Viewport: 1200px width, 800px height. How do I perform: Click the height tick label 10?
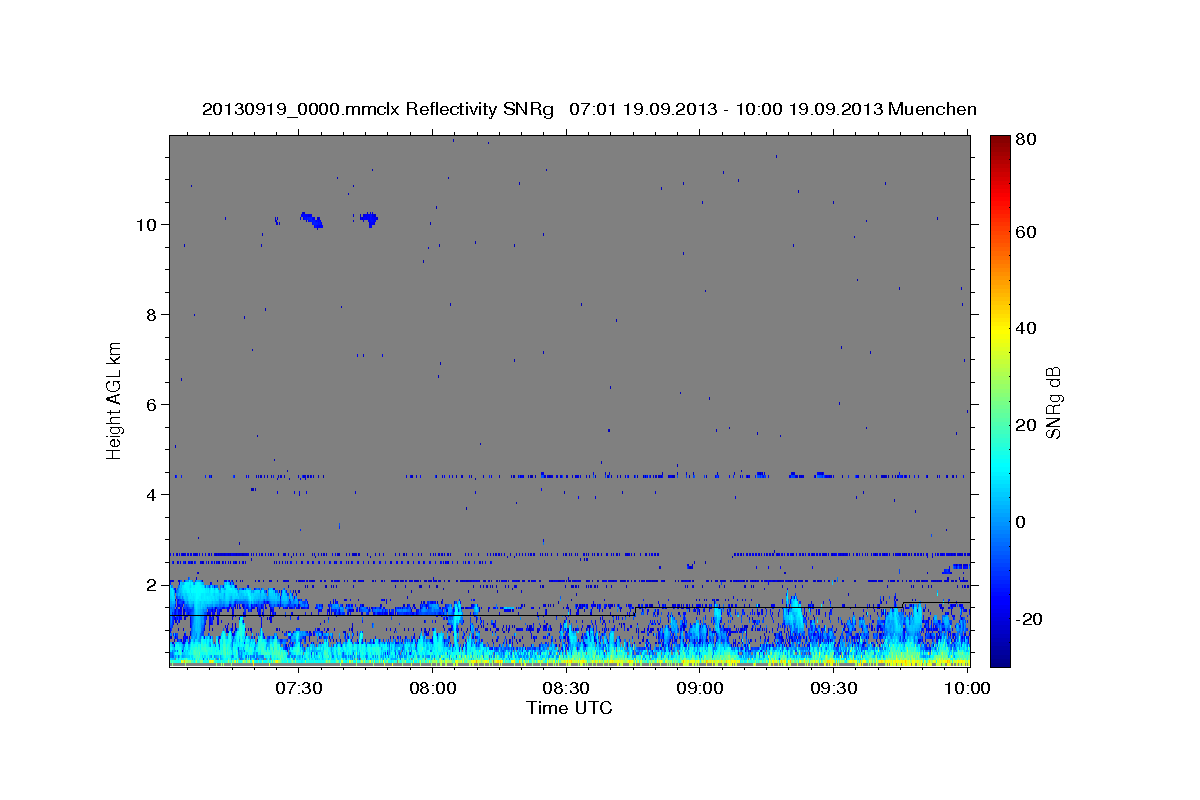147,224
